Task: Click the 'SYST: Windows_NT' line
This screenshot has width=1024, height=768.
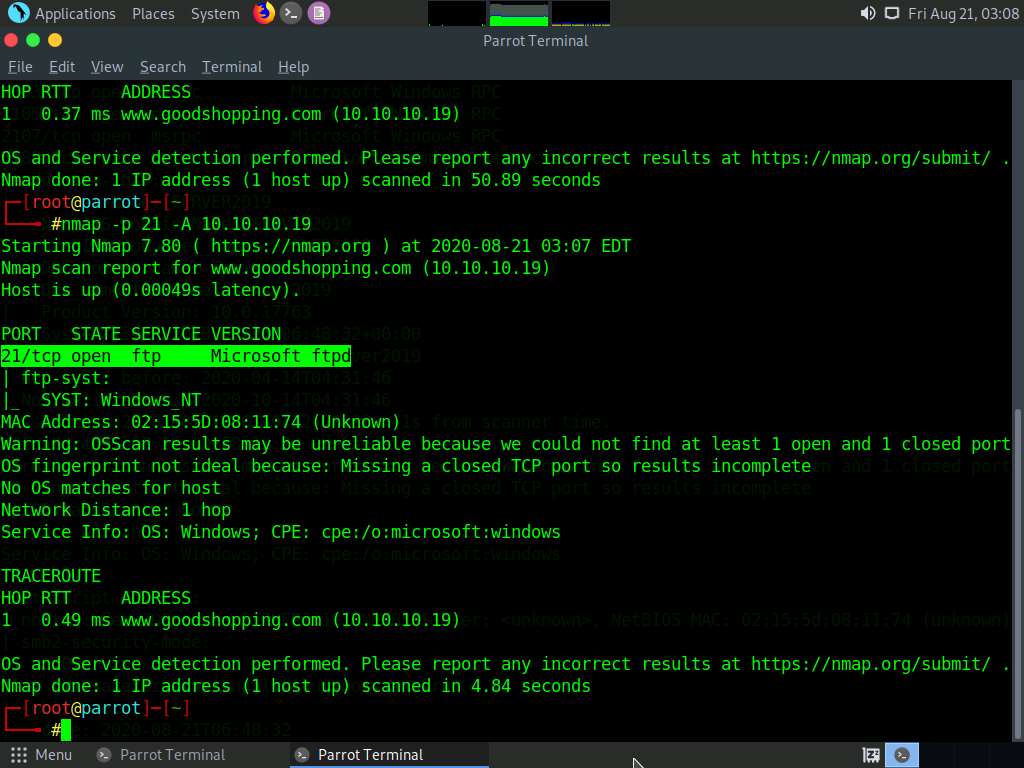Action: click(x=121, y=400)
